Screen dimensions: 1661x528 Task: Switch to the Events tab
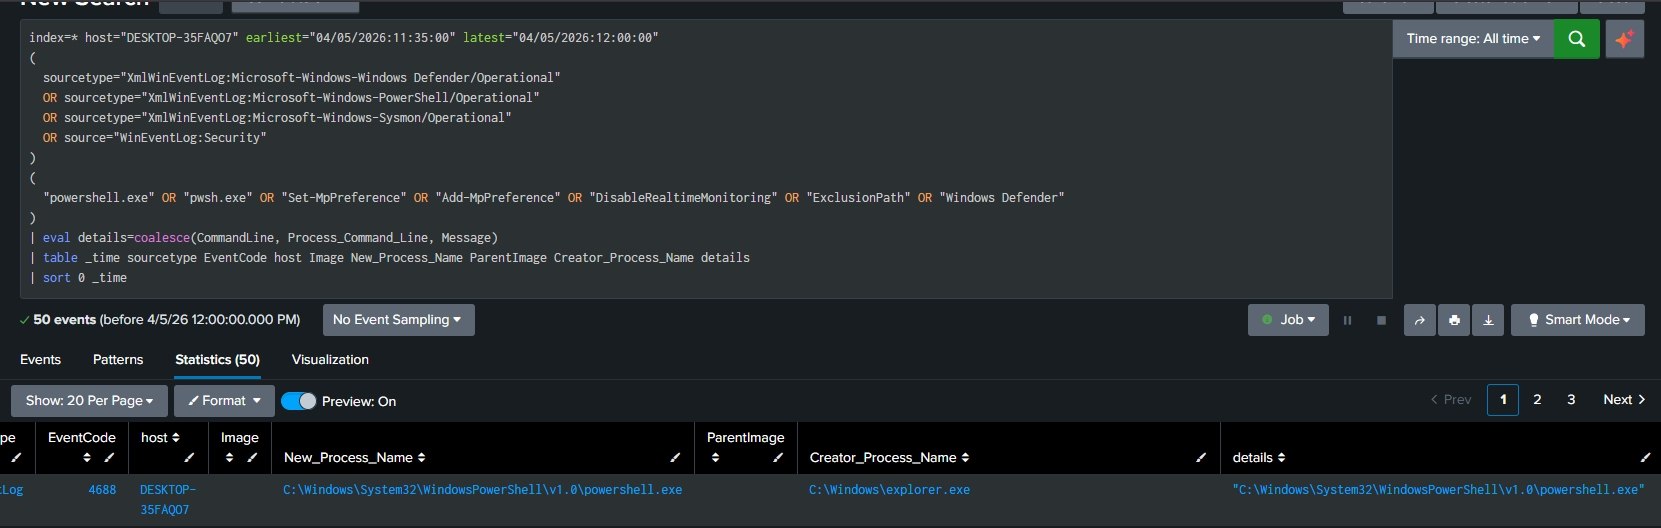click(x=40, y=360)
